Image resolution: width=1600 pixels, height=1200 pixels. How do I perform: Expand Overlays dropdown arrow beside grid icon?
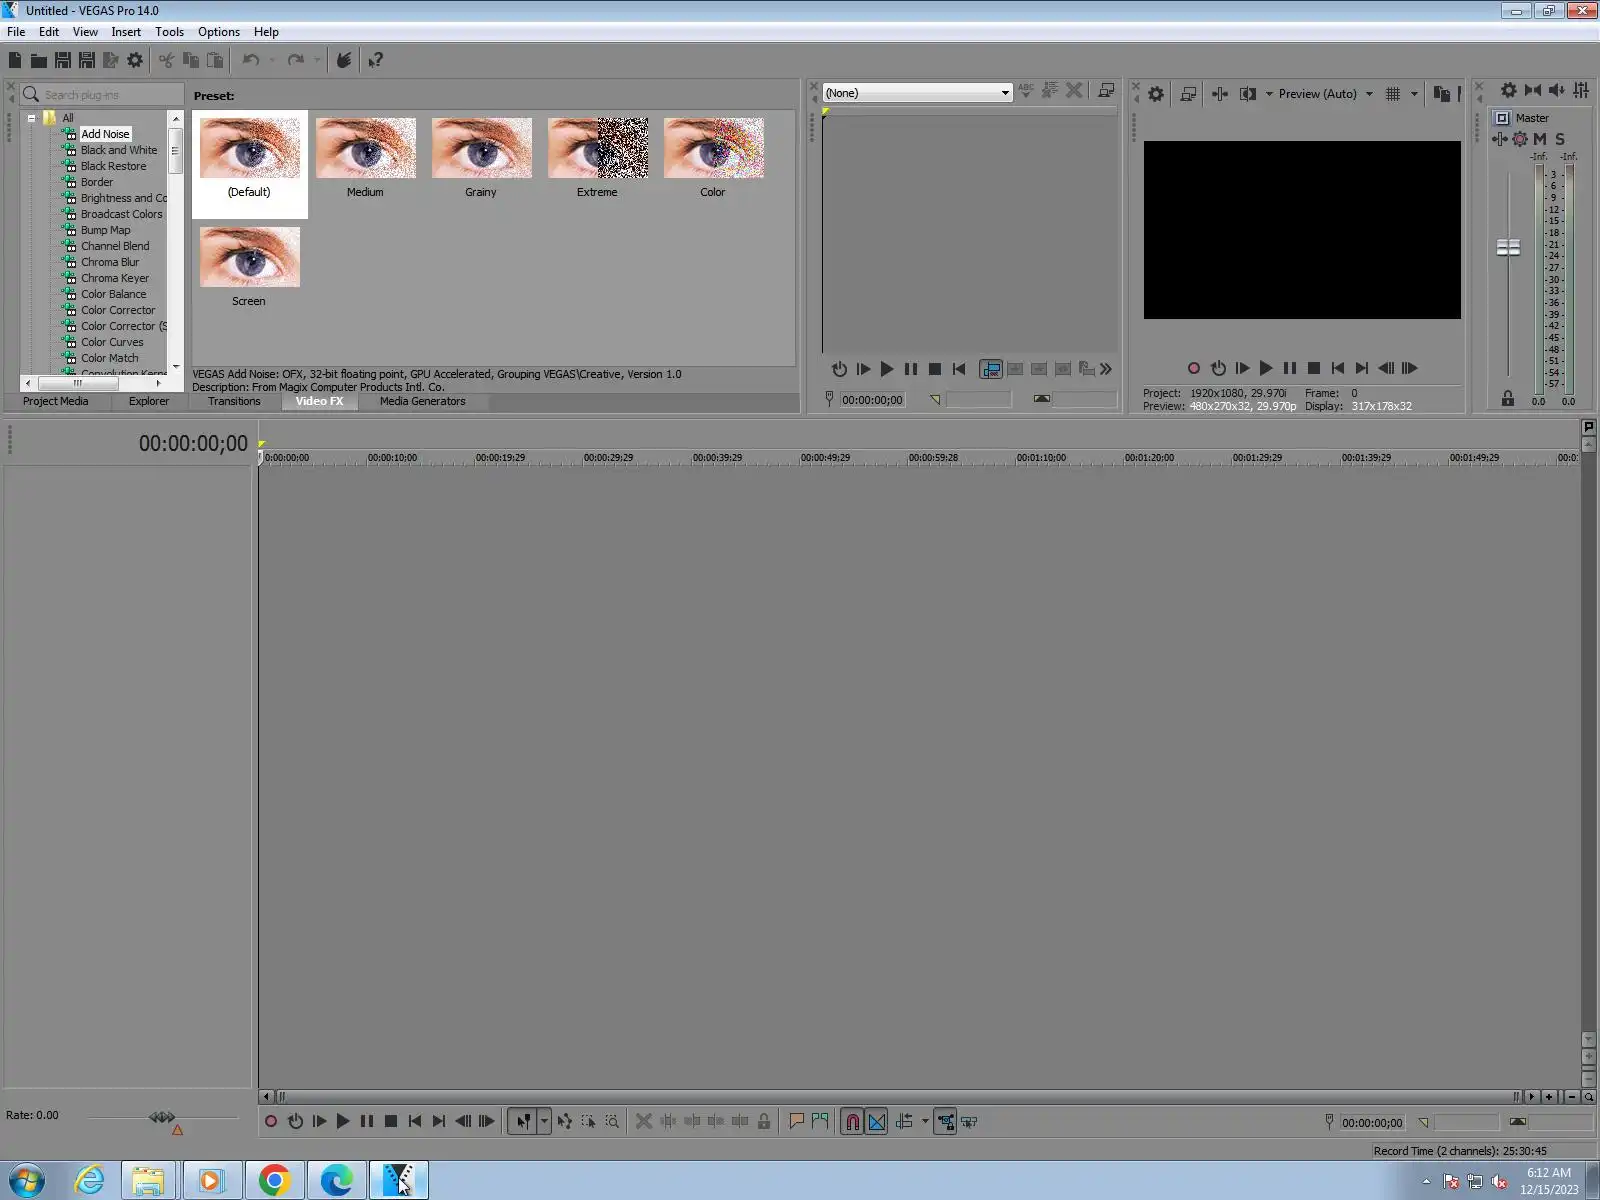point(1414,93)
